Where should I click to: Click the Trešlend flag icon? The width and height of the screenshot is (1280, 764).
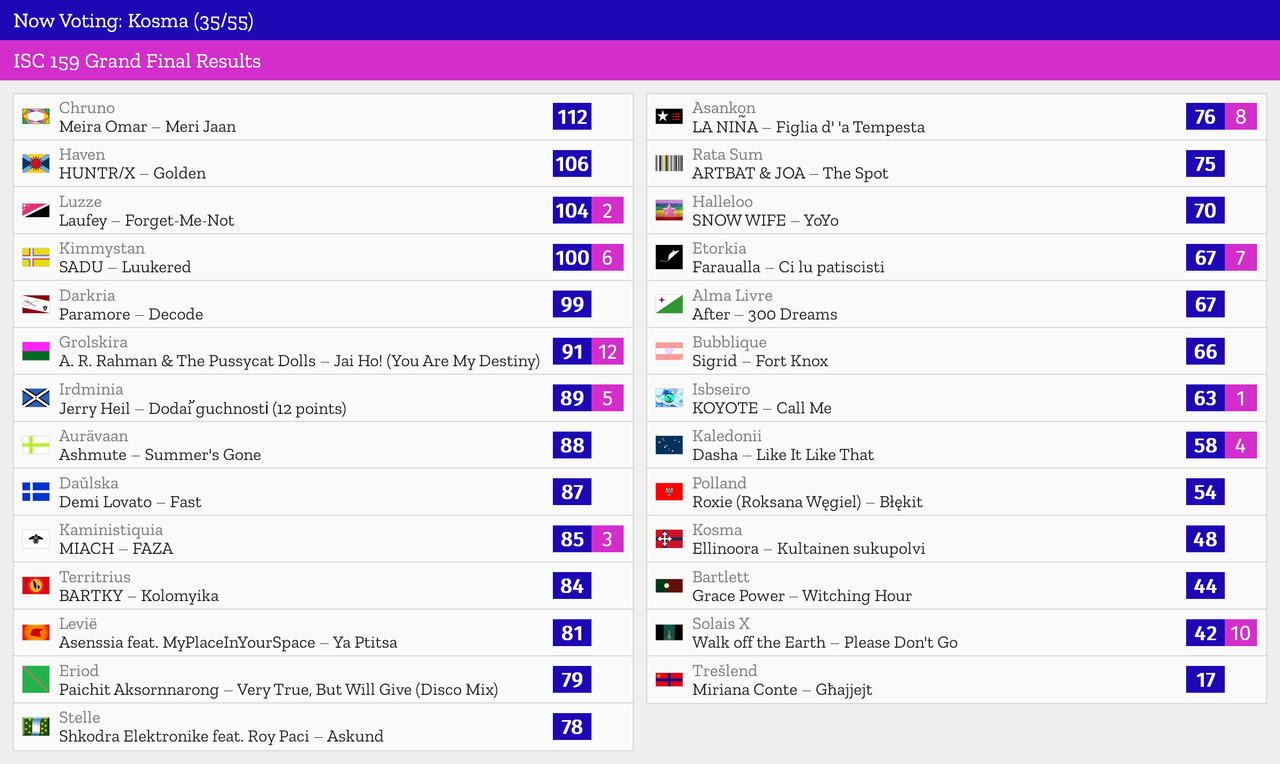(669, 680)
